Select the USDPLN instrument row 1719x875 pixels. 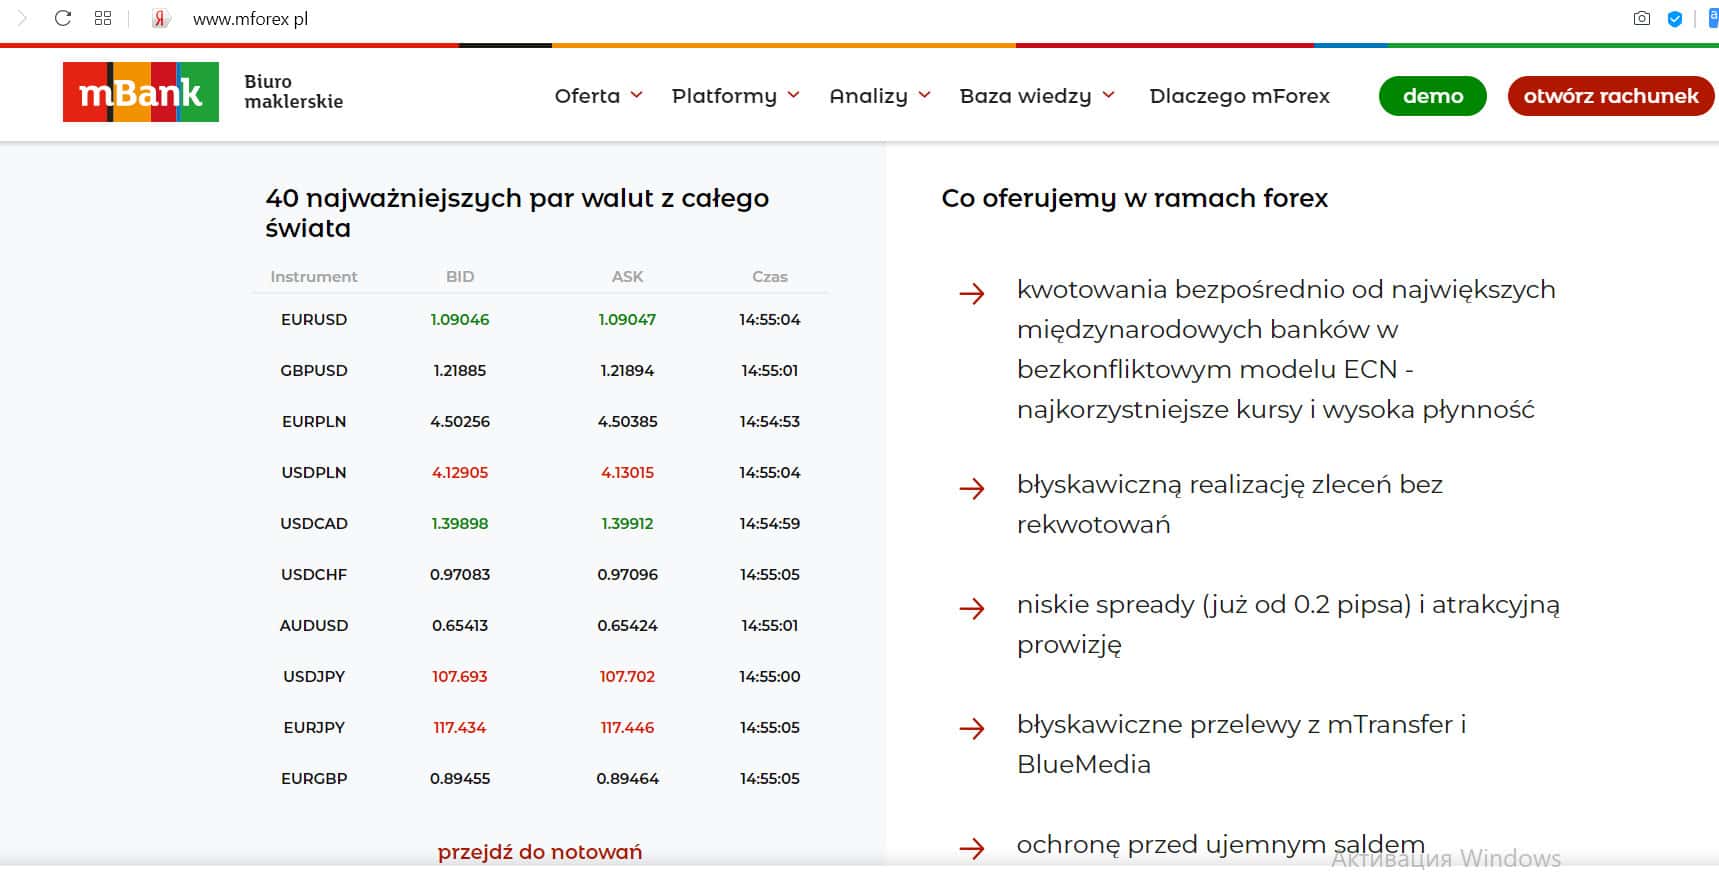(540, 473)
